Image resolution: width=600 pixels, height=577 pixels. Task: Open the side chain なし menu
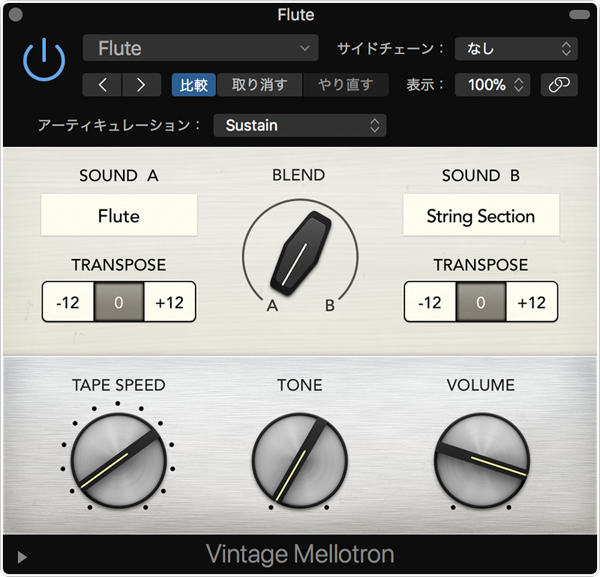click(x=516, y=49)
